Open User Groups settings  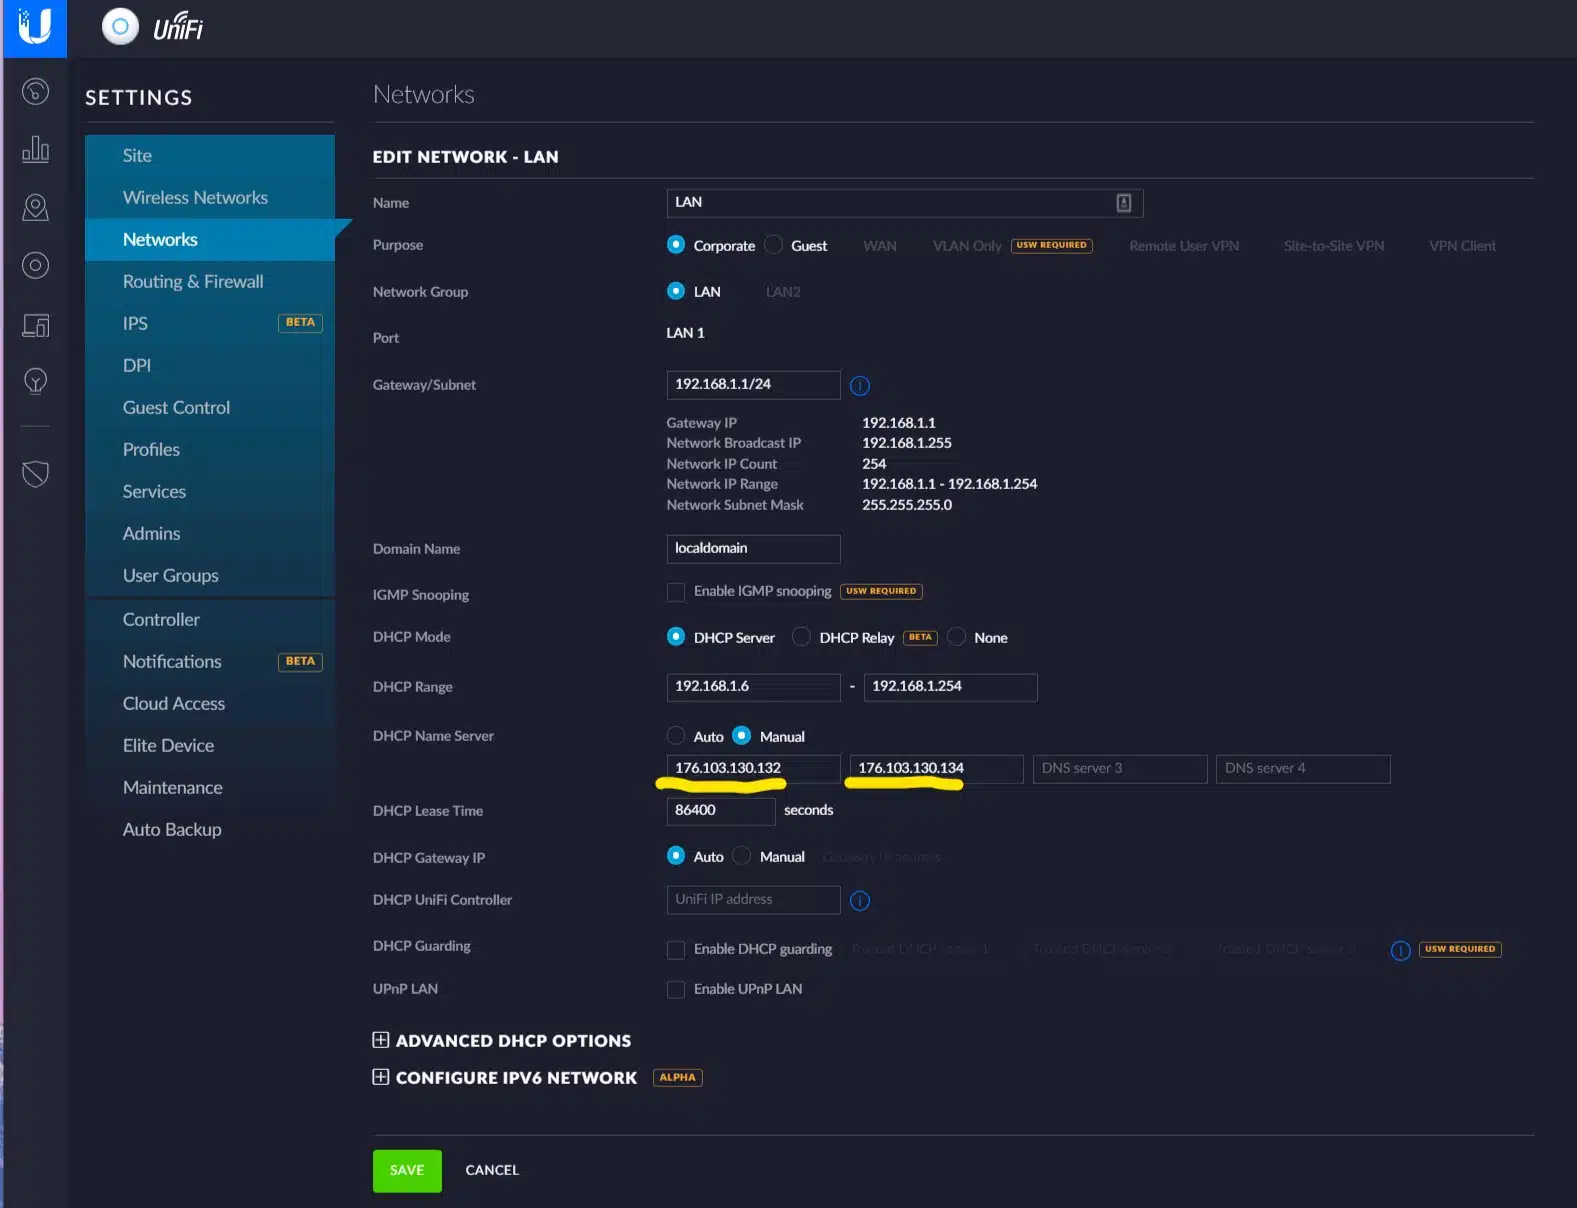pyautogui.click(x=210, y=576)
